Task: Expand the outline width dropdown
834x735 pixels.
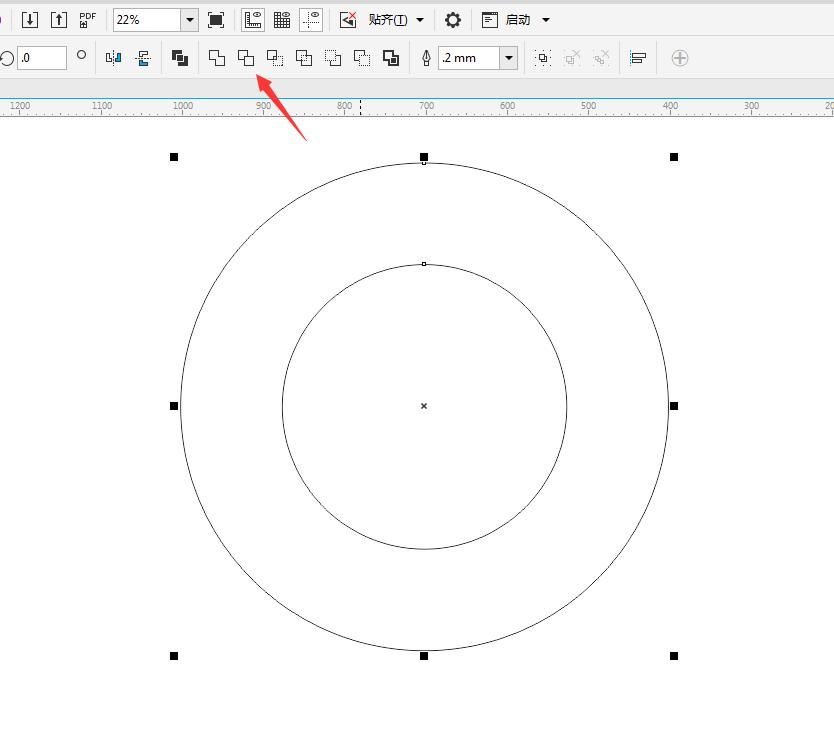Action: [508, 58]
